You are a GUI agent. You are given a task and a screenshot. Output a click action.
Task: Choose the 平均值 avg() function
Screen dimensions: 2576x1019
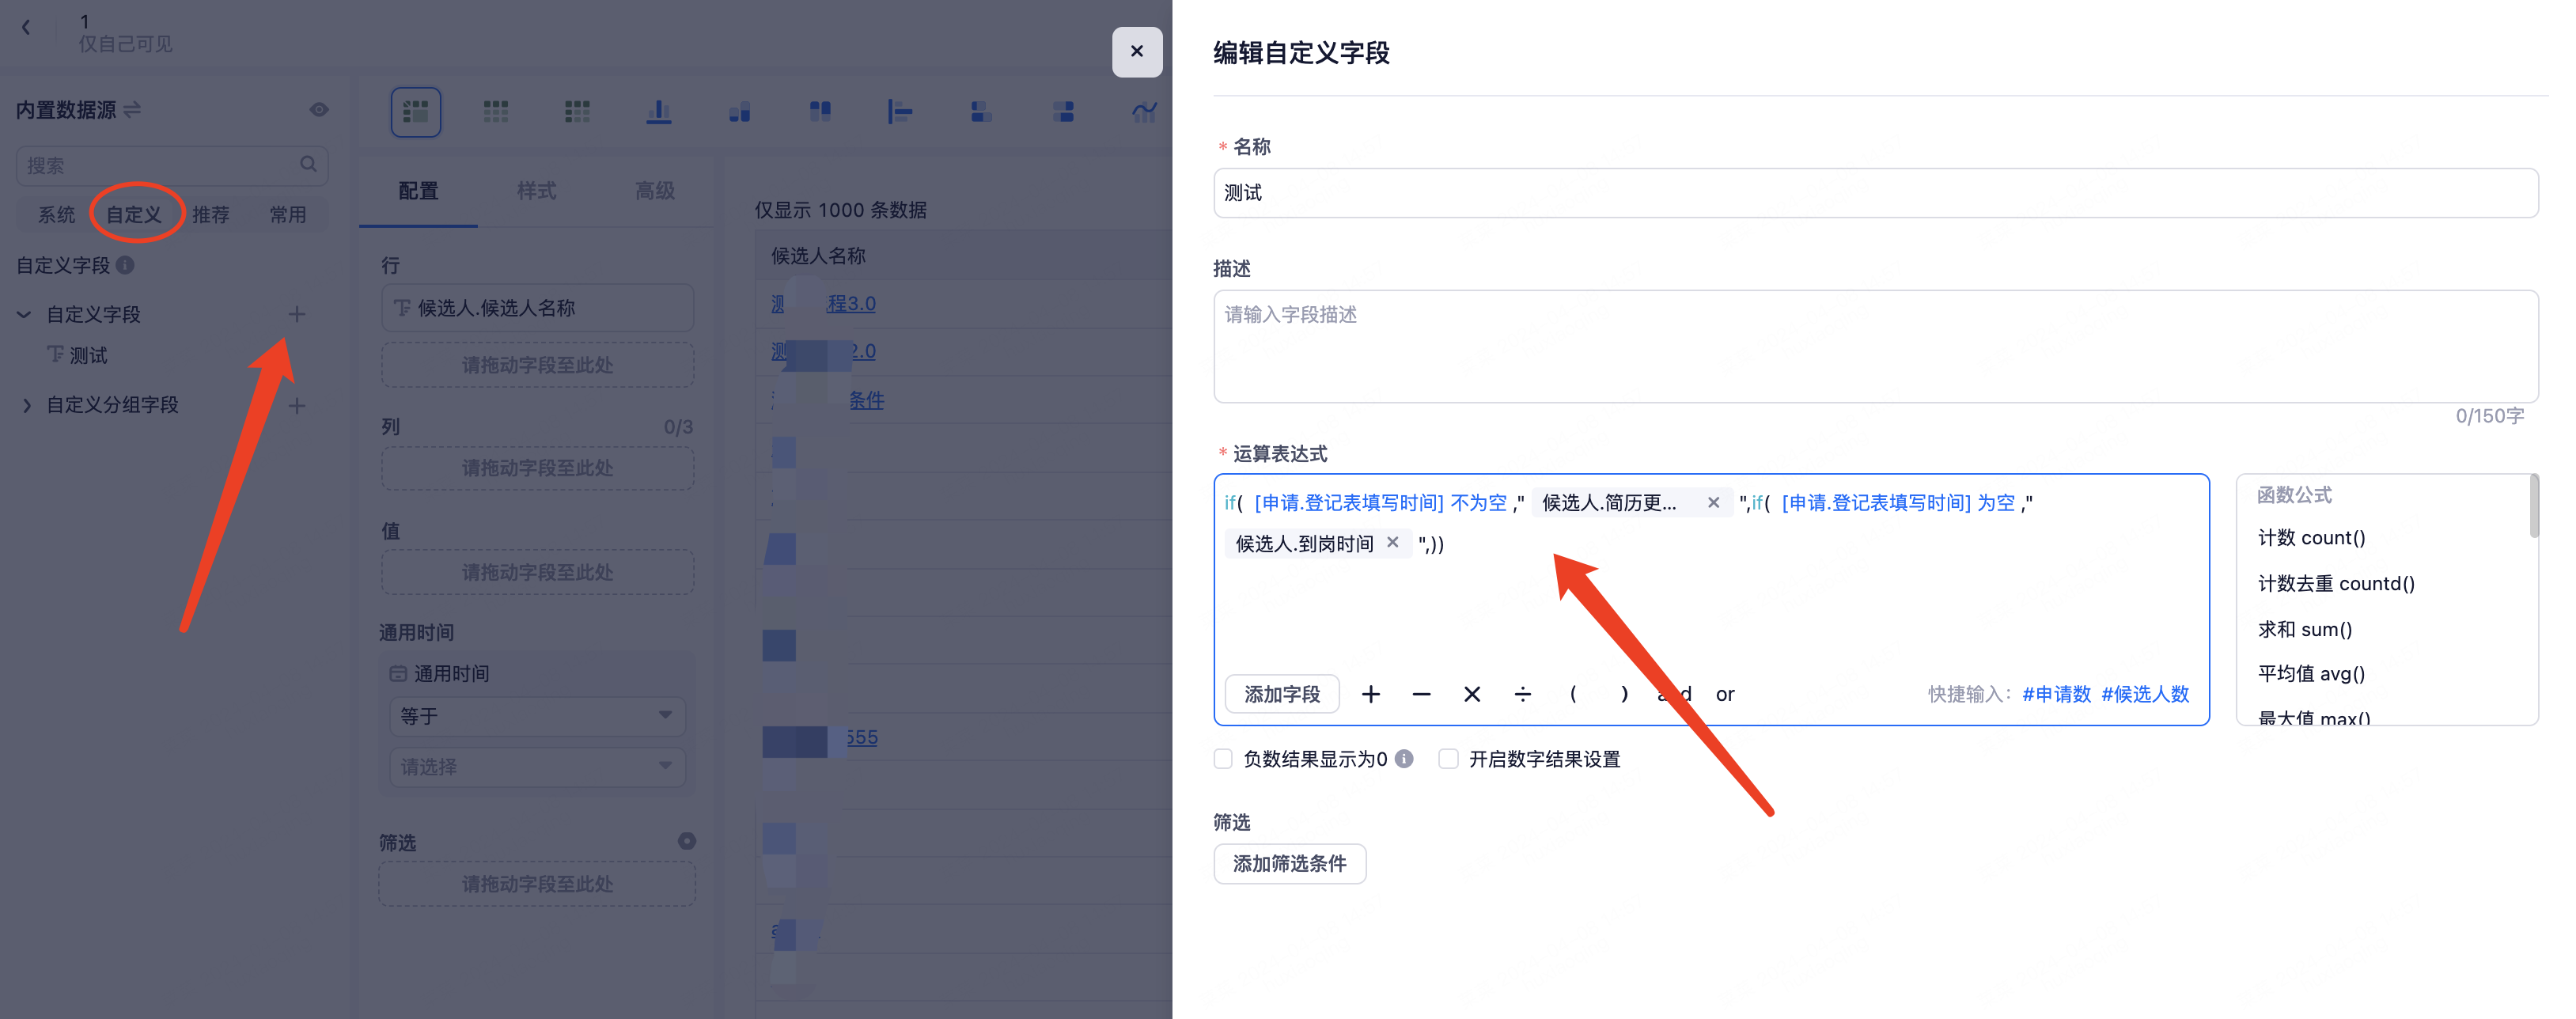click(x=2312, y=674)
